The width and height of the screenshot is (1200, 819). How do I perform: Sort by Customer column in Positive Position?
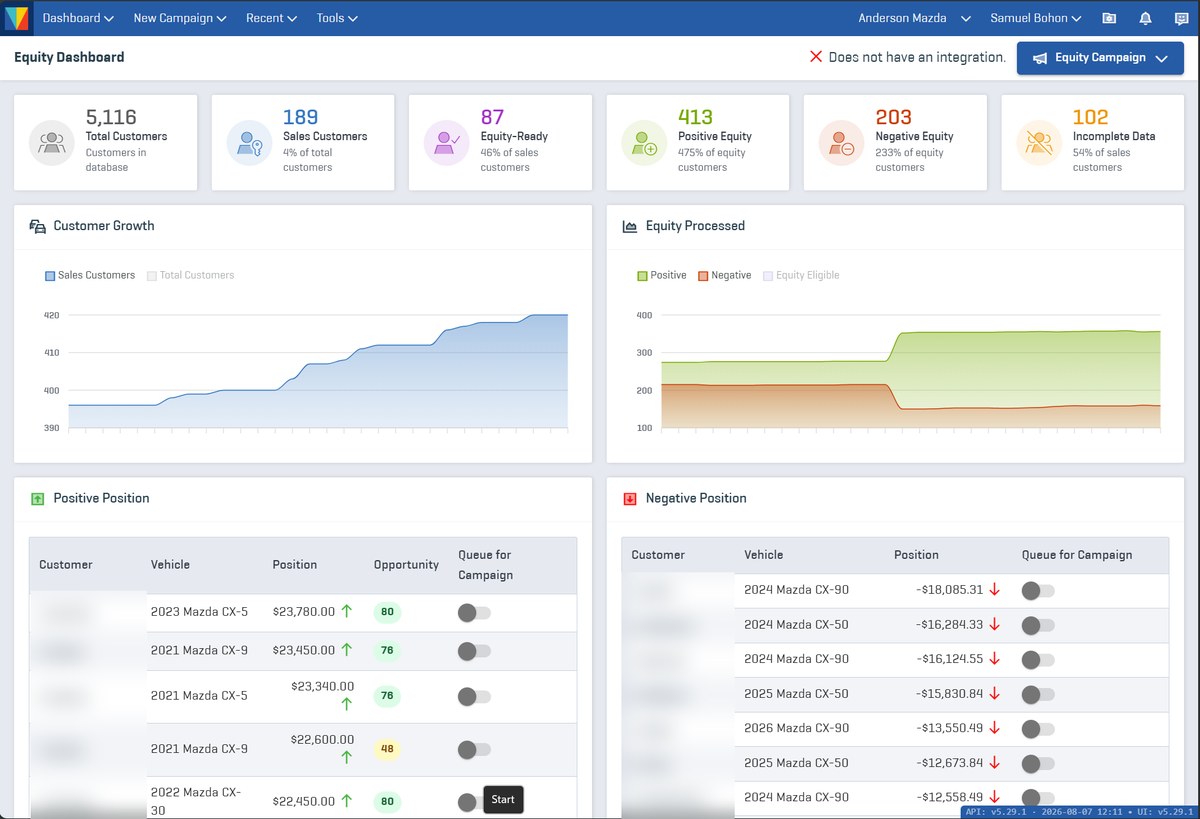click(x=66, y=565)
